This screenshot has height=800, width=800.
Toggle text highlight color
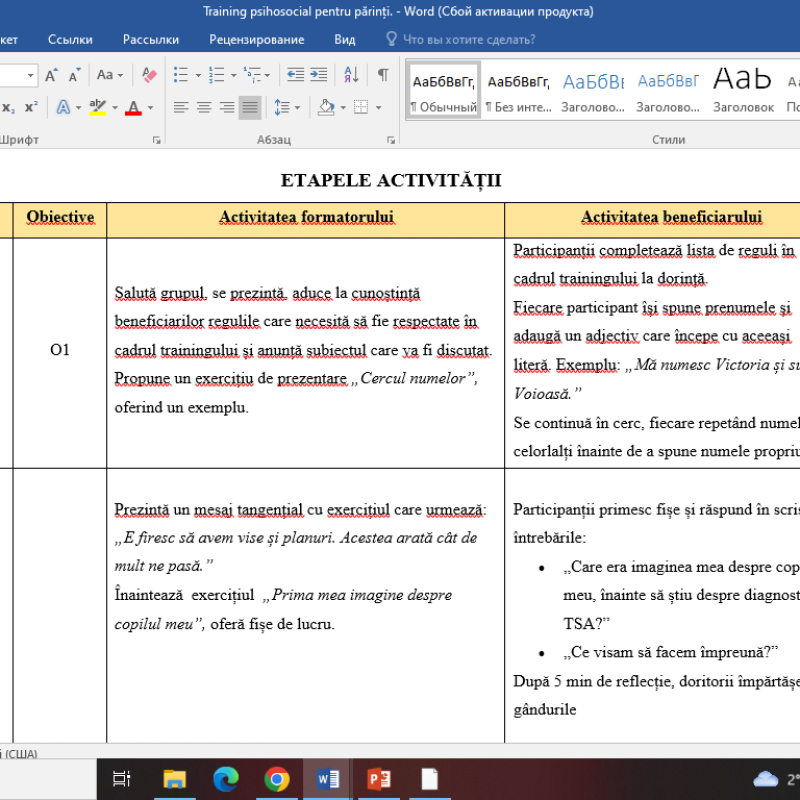(x=97, y=107)
